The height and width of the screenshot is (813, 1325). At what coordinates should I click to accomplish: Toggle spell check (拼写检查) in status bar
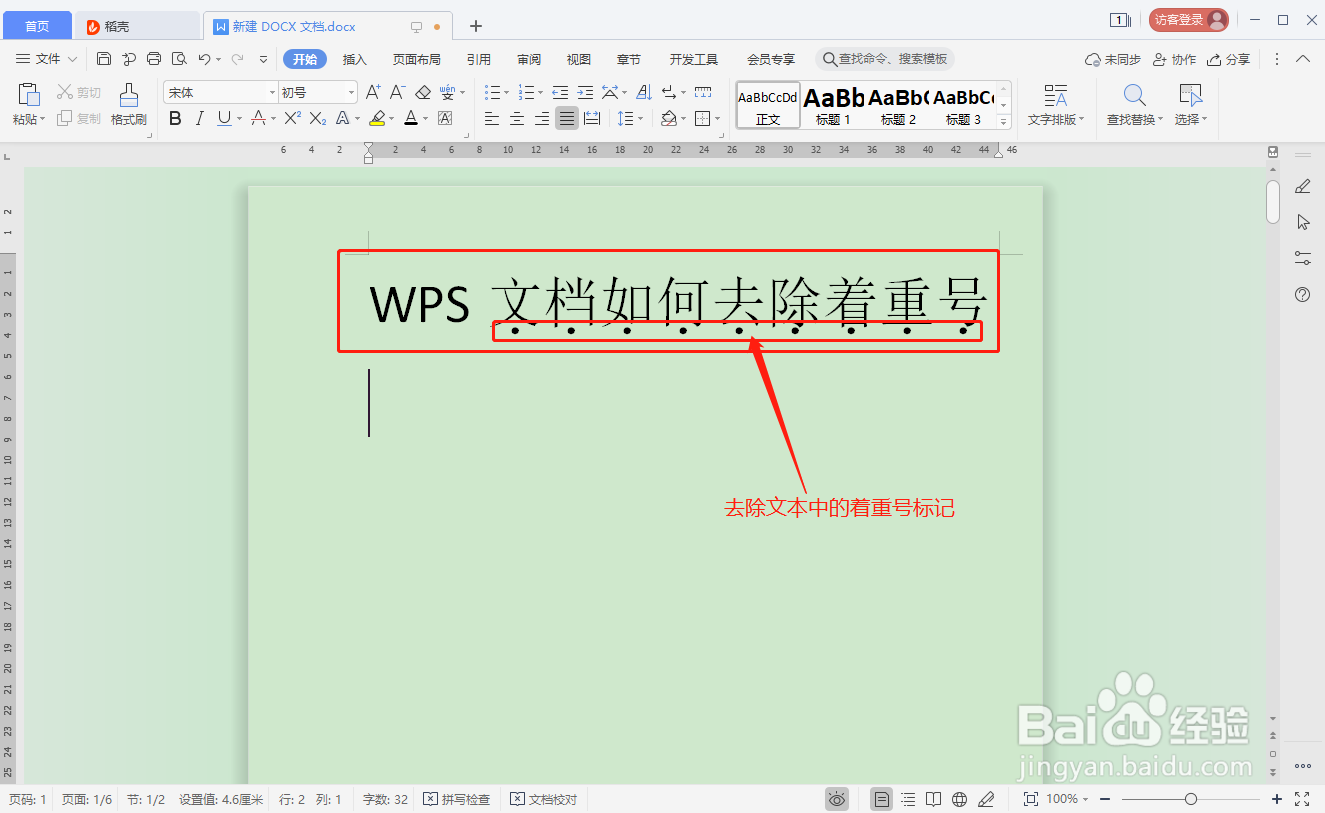coord(456,799)
